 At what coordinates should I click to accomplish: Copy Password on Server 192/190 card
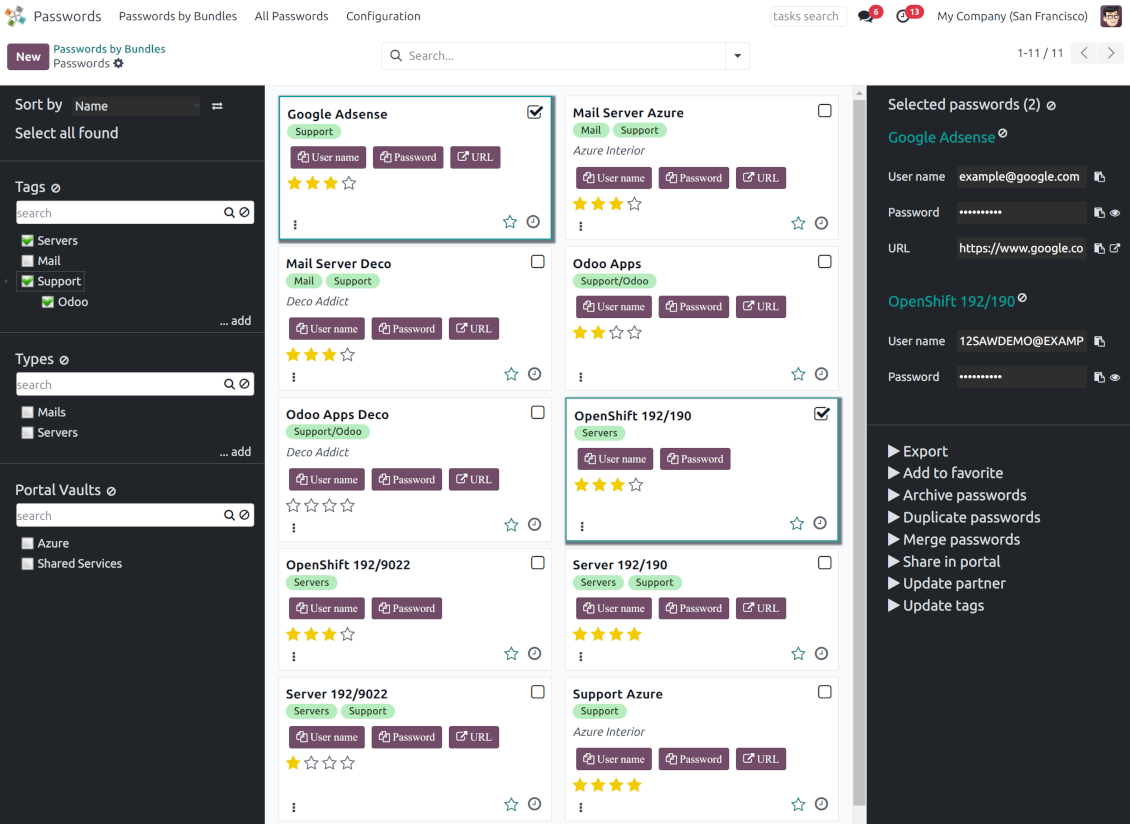coord(693,608)
